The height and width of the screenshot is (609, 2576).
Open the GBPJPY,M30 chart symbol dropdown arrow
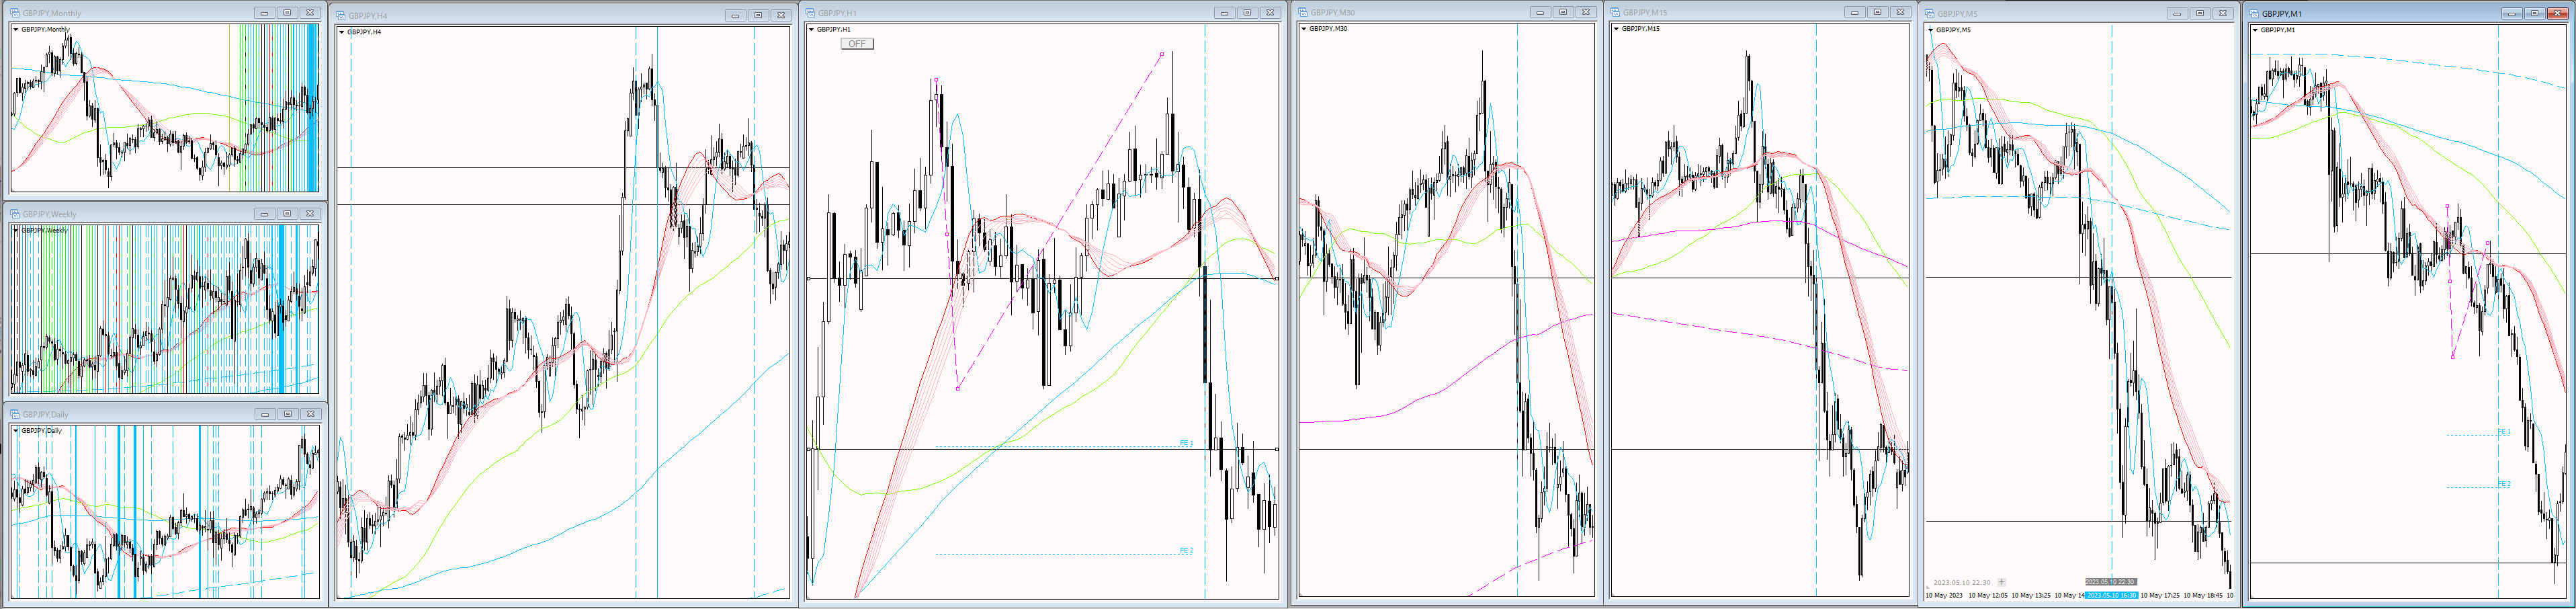click(x=1304, y=28)
